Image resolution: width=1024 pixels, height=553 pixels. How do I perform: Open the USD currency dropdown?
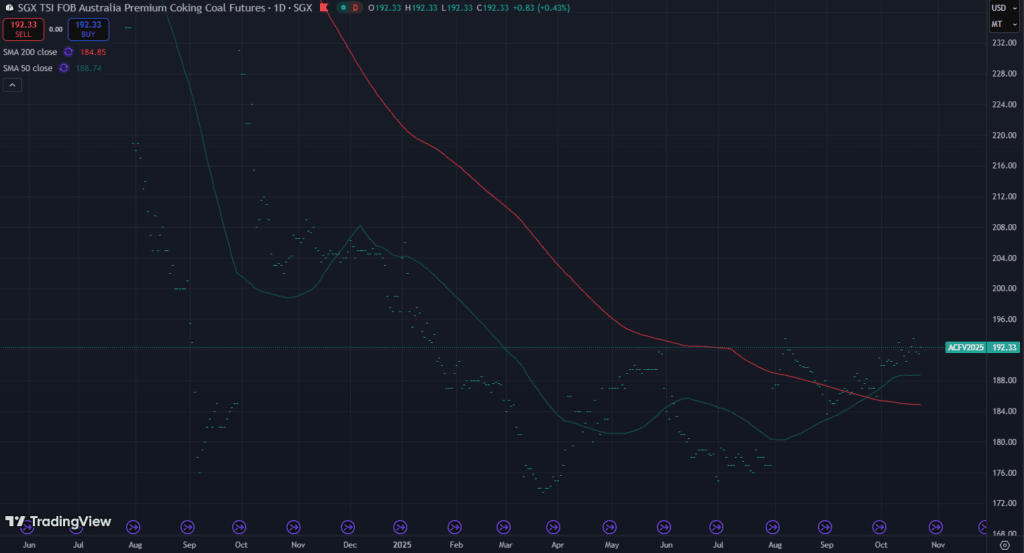tap(997, 8)
